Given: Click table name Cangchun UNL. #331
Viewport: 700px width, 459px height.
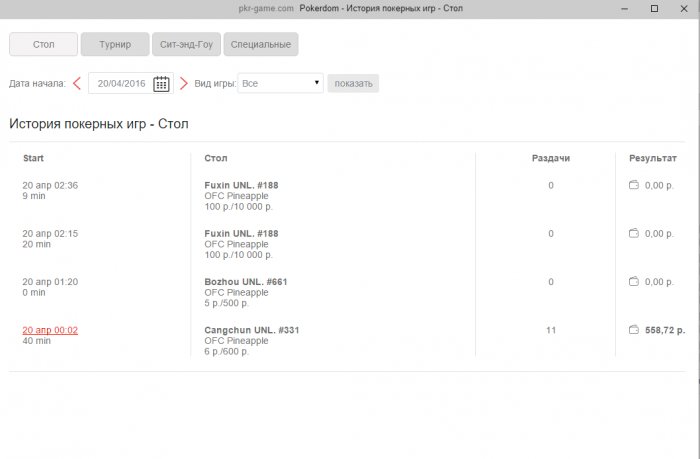Looking at the screenshot, I should [252, 330].
